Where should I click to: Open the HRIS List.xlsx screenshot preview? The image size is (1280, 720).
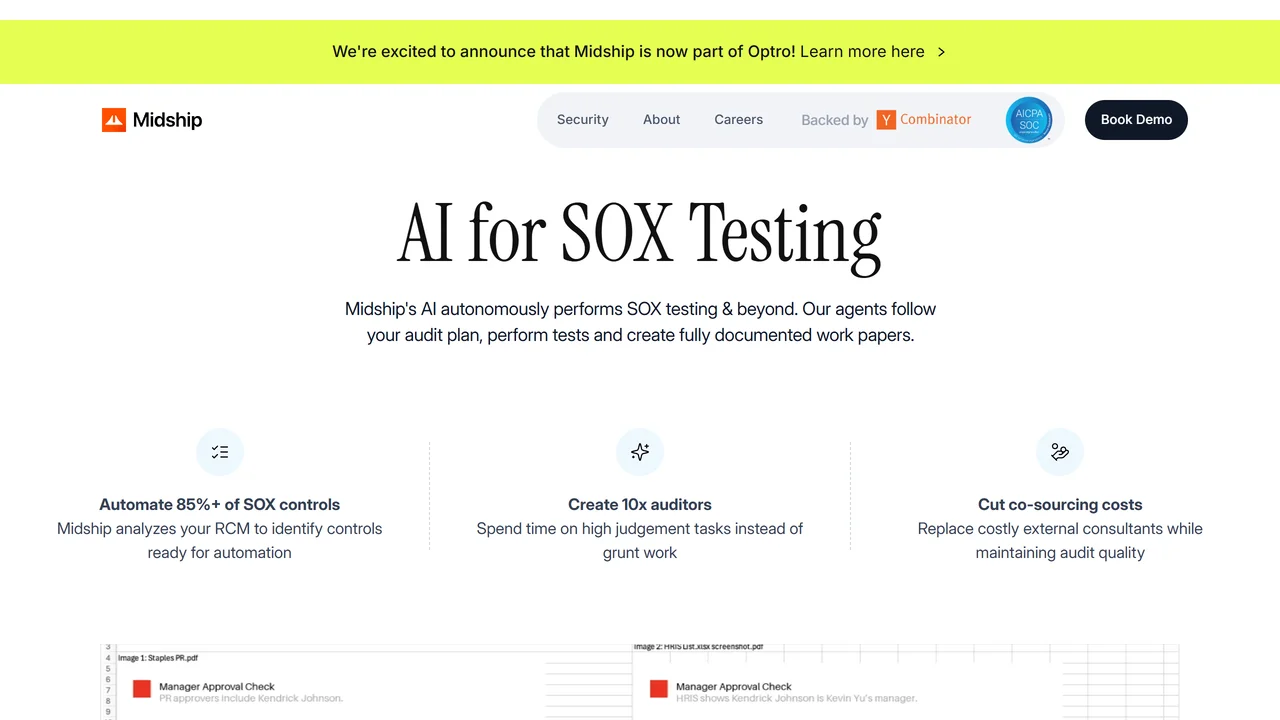click(x=699, y=647)
